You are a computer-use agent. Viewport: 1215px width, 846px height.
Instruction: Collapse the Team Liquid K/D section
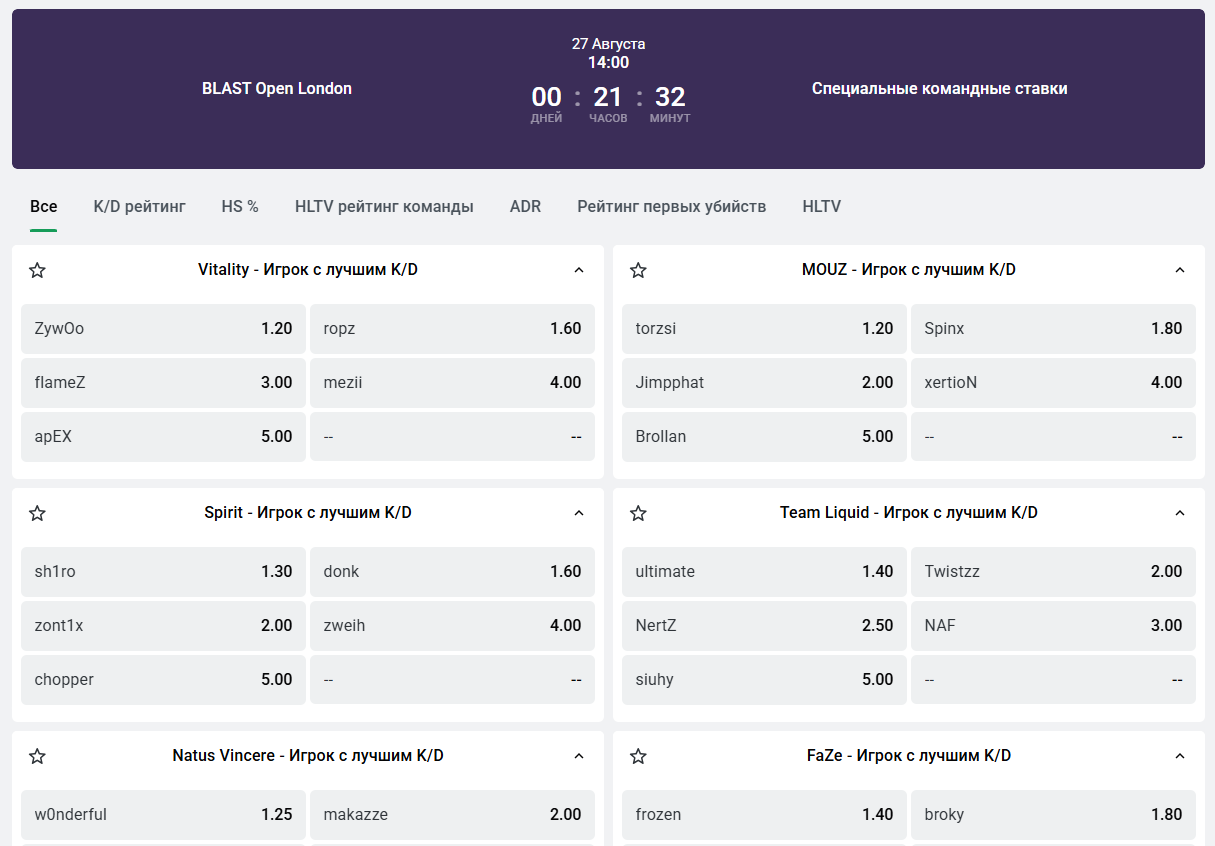[1179, 513]
